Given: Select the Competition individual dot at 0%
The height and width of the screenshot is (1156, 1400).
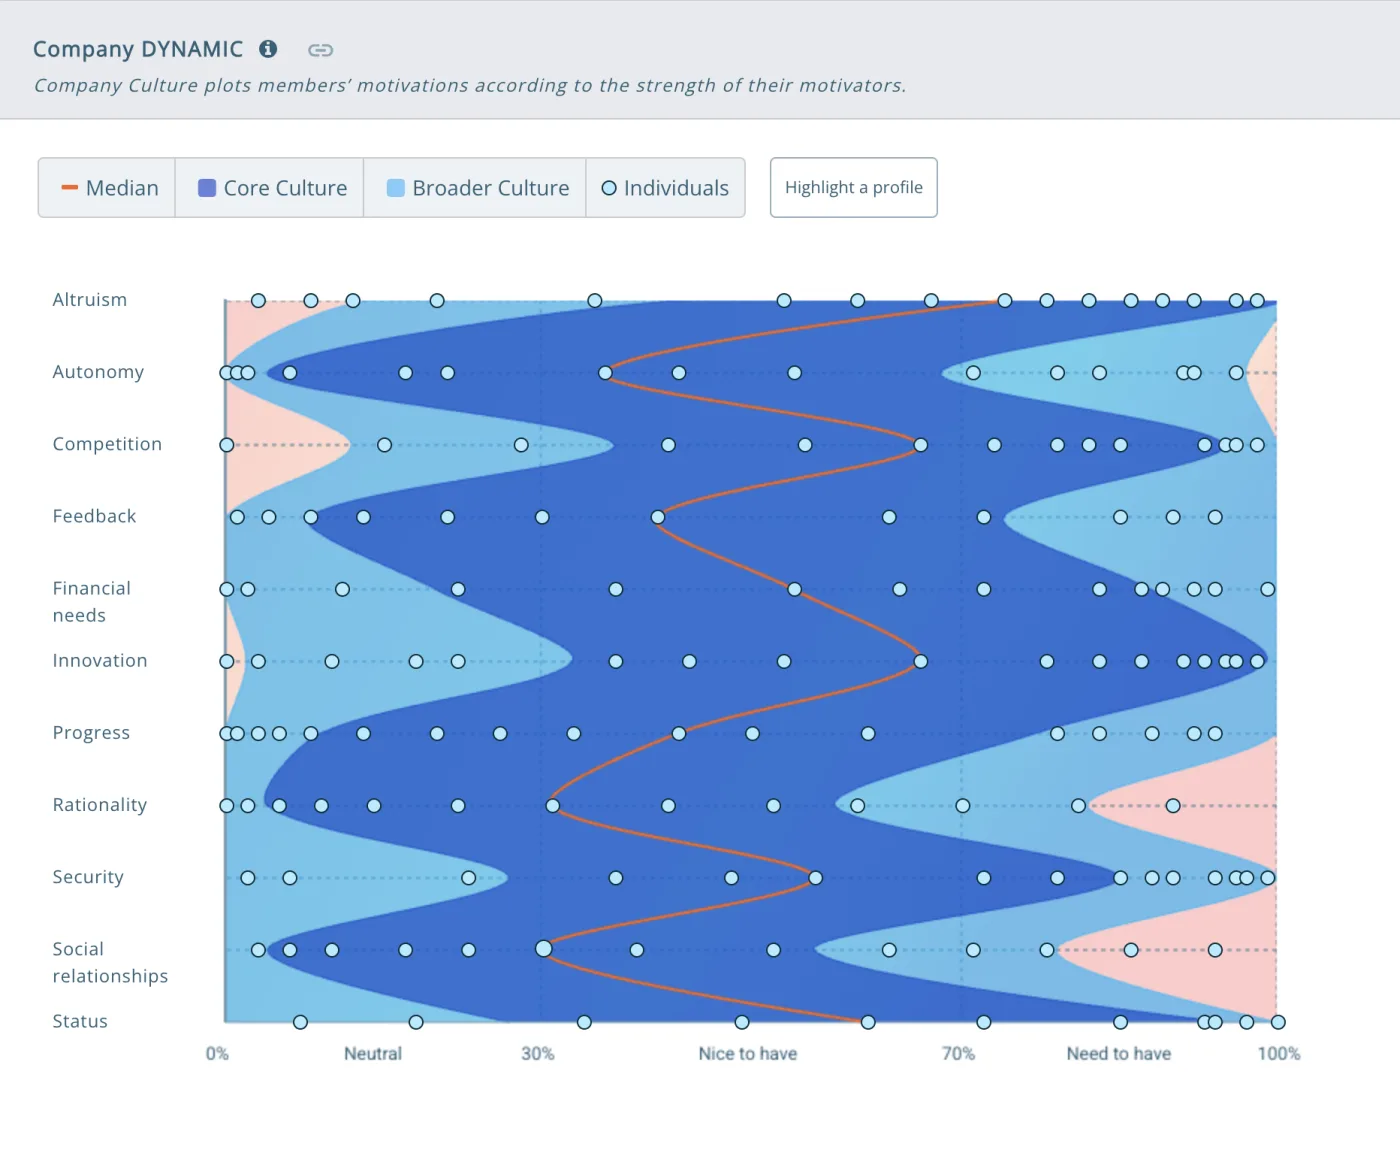Looking at the screenshot, I should pos(227,445).
